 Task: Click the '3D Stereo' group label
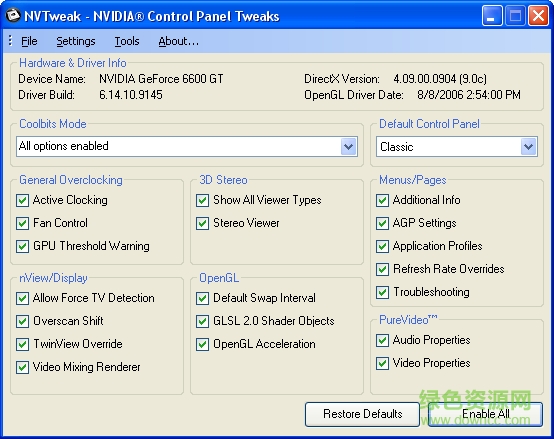[x=223, y=180]
